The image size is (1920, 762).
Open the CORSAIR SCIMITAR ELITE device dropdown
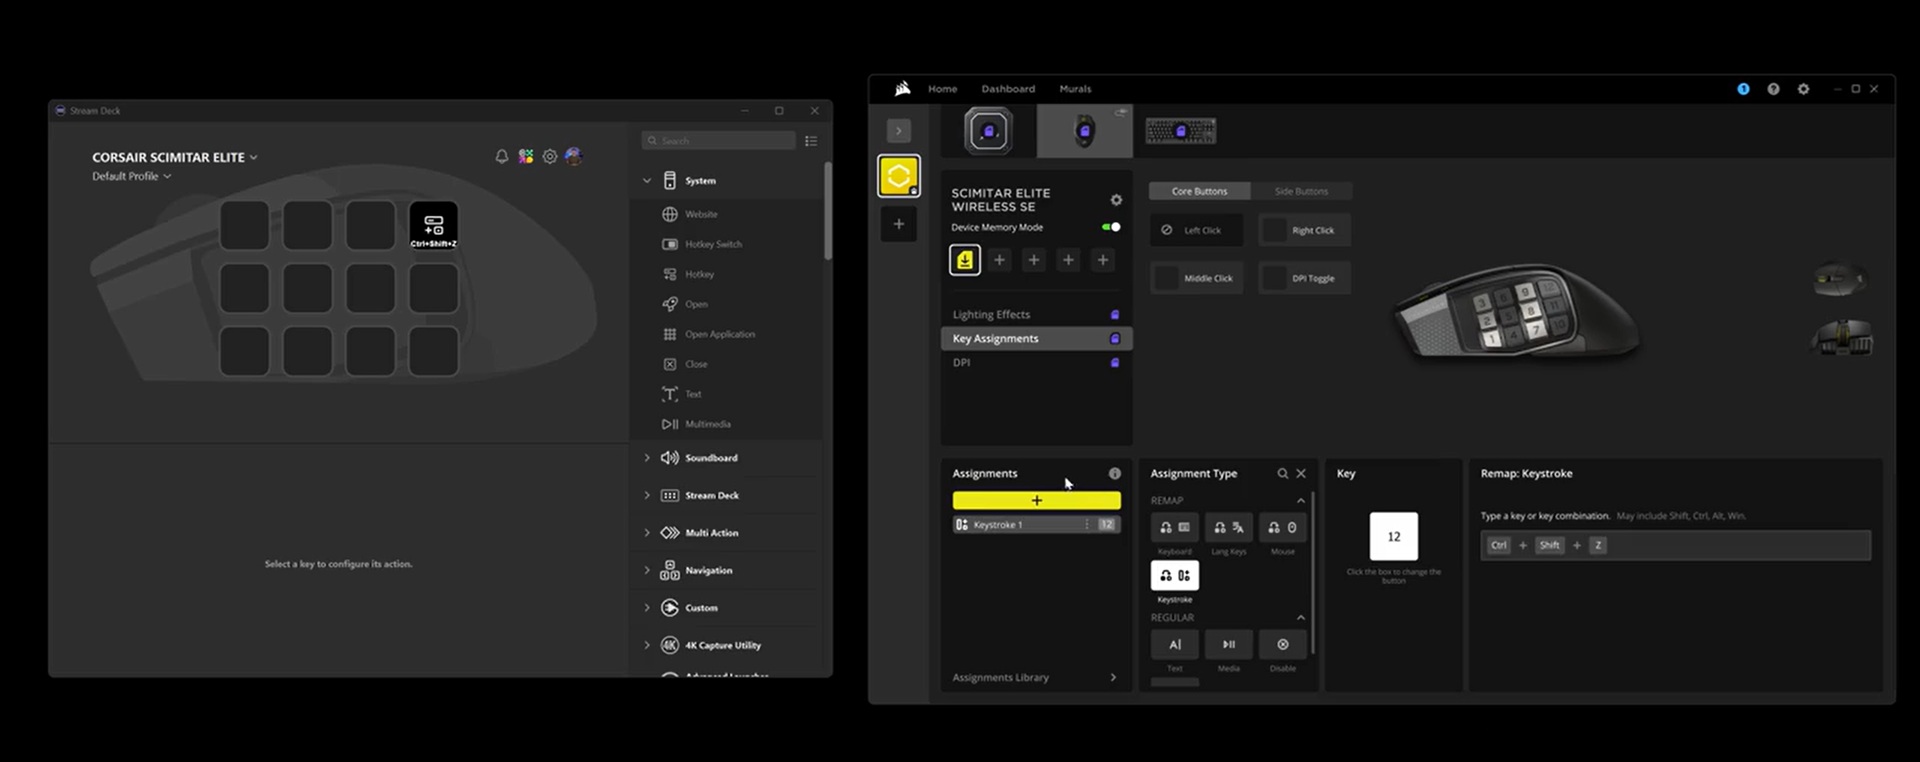pyautogui.click(x=175, y=157)
